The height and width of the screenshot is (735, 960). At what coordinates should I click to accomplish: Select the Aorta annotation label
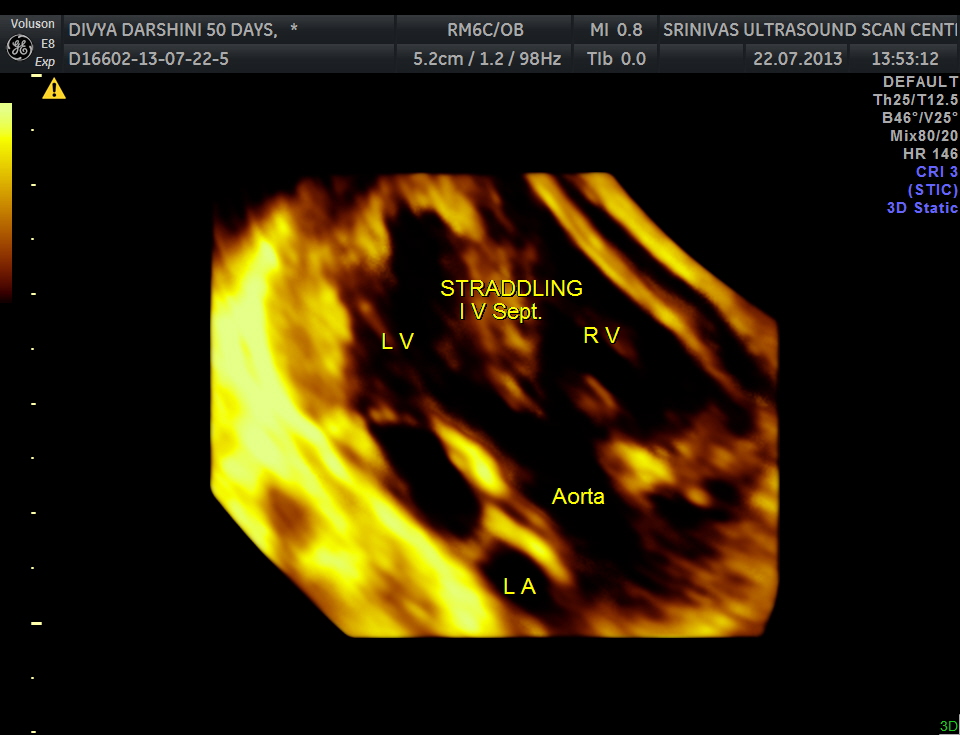coord(578,496)
